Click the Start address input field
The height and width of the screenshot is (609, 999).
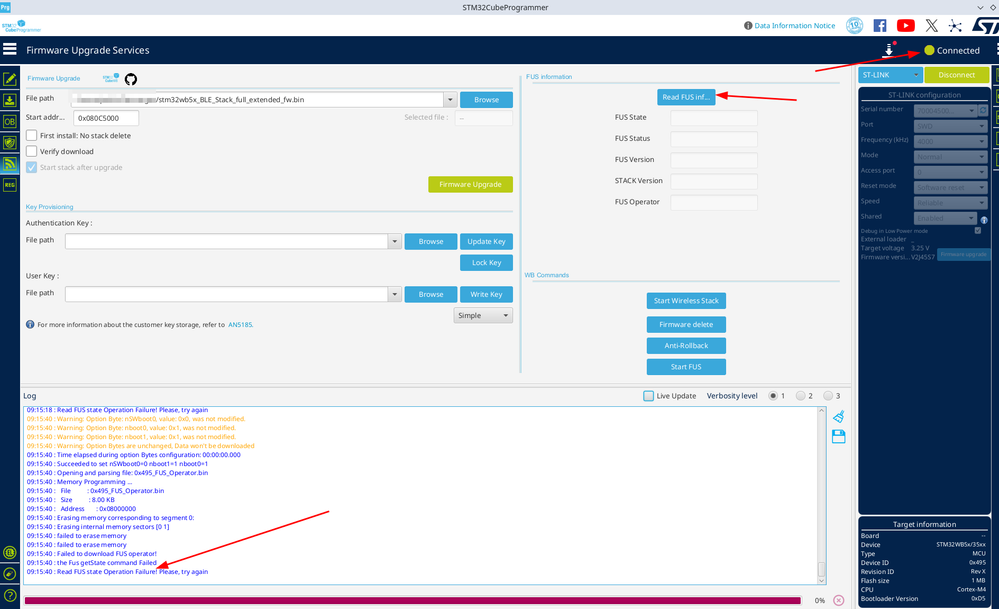(106, 118)
